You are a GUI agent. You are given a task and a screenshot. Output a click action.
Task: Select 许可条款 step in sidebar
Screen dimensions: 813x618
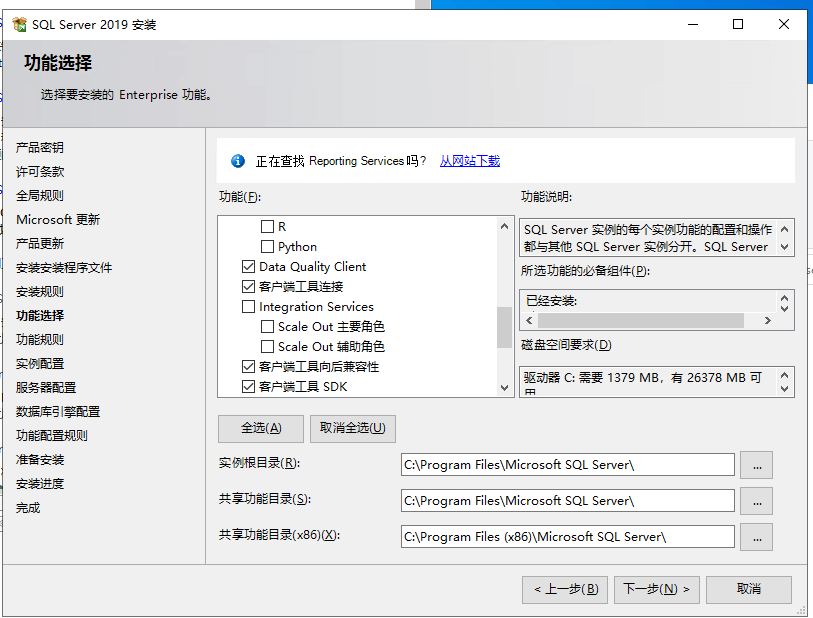click(x=40, y=172)
